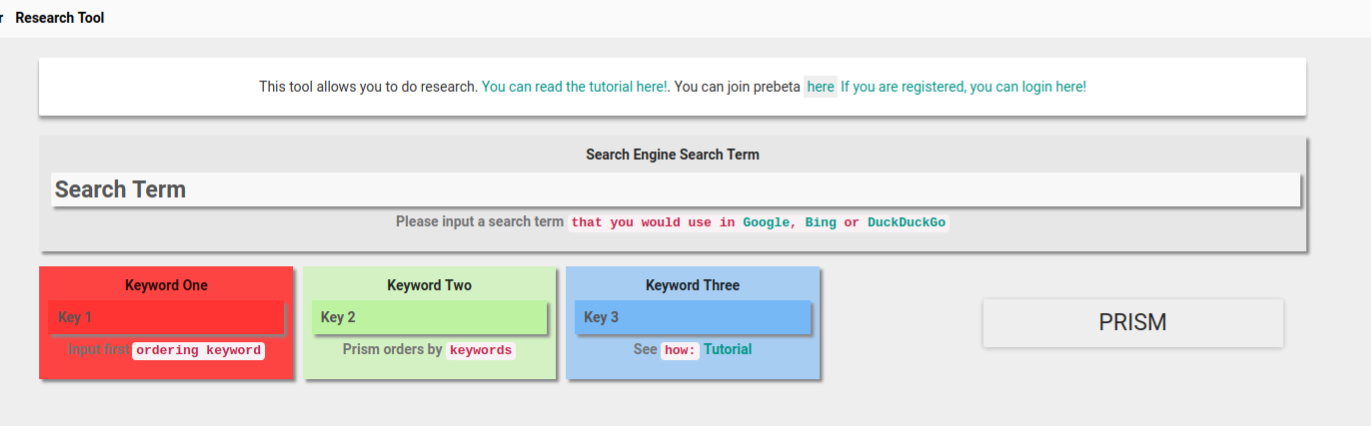This screenshot has width=1371, height=426.
Task: Select the 'Keyword Two' heading text
Action: pyautogui.click(x=429, y=286)
